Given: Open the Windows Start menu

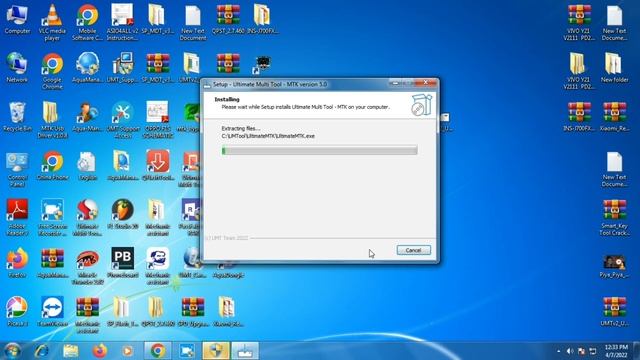Looking at the screenshot, I should pyautogui.click(x=12, y=351).
